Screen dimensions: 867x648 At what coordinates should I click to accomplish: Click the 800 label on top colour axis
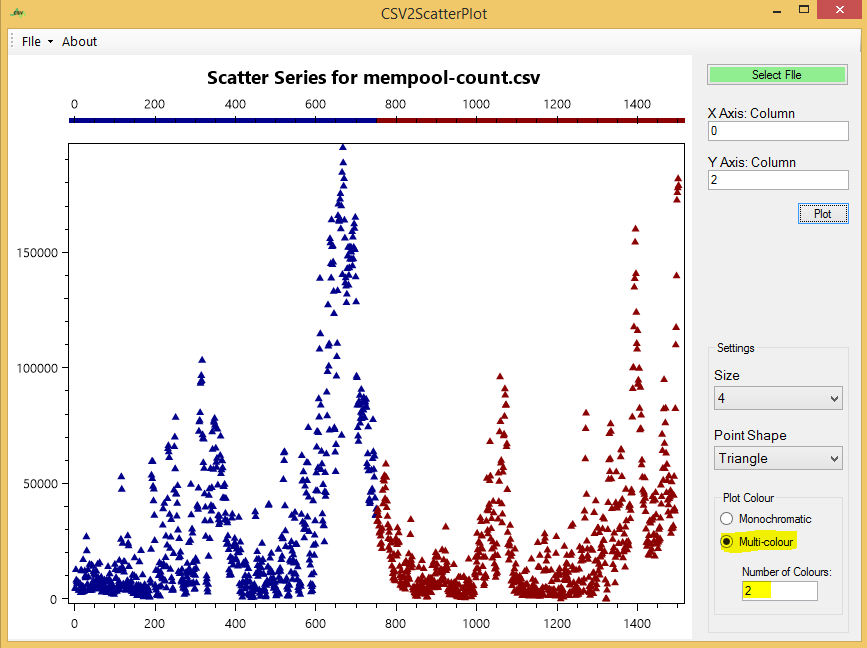click(x=395, y=104)
